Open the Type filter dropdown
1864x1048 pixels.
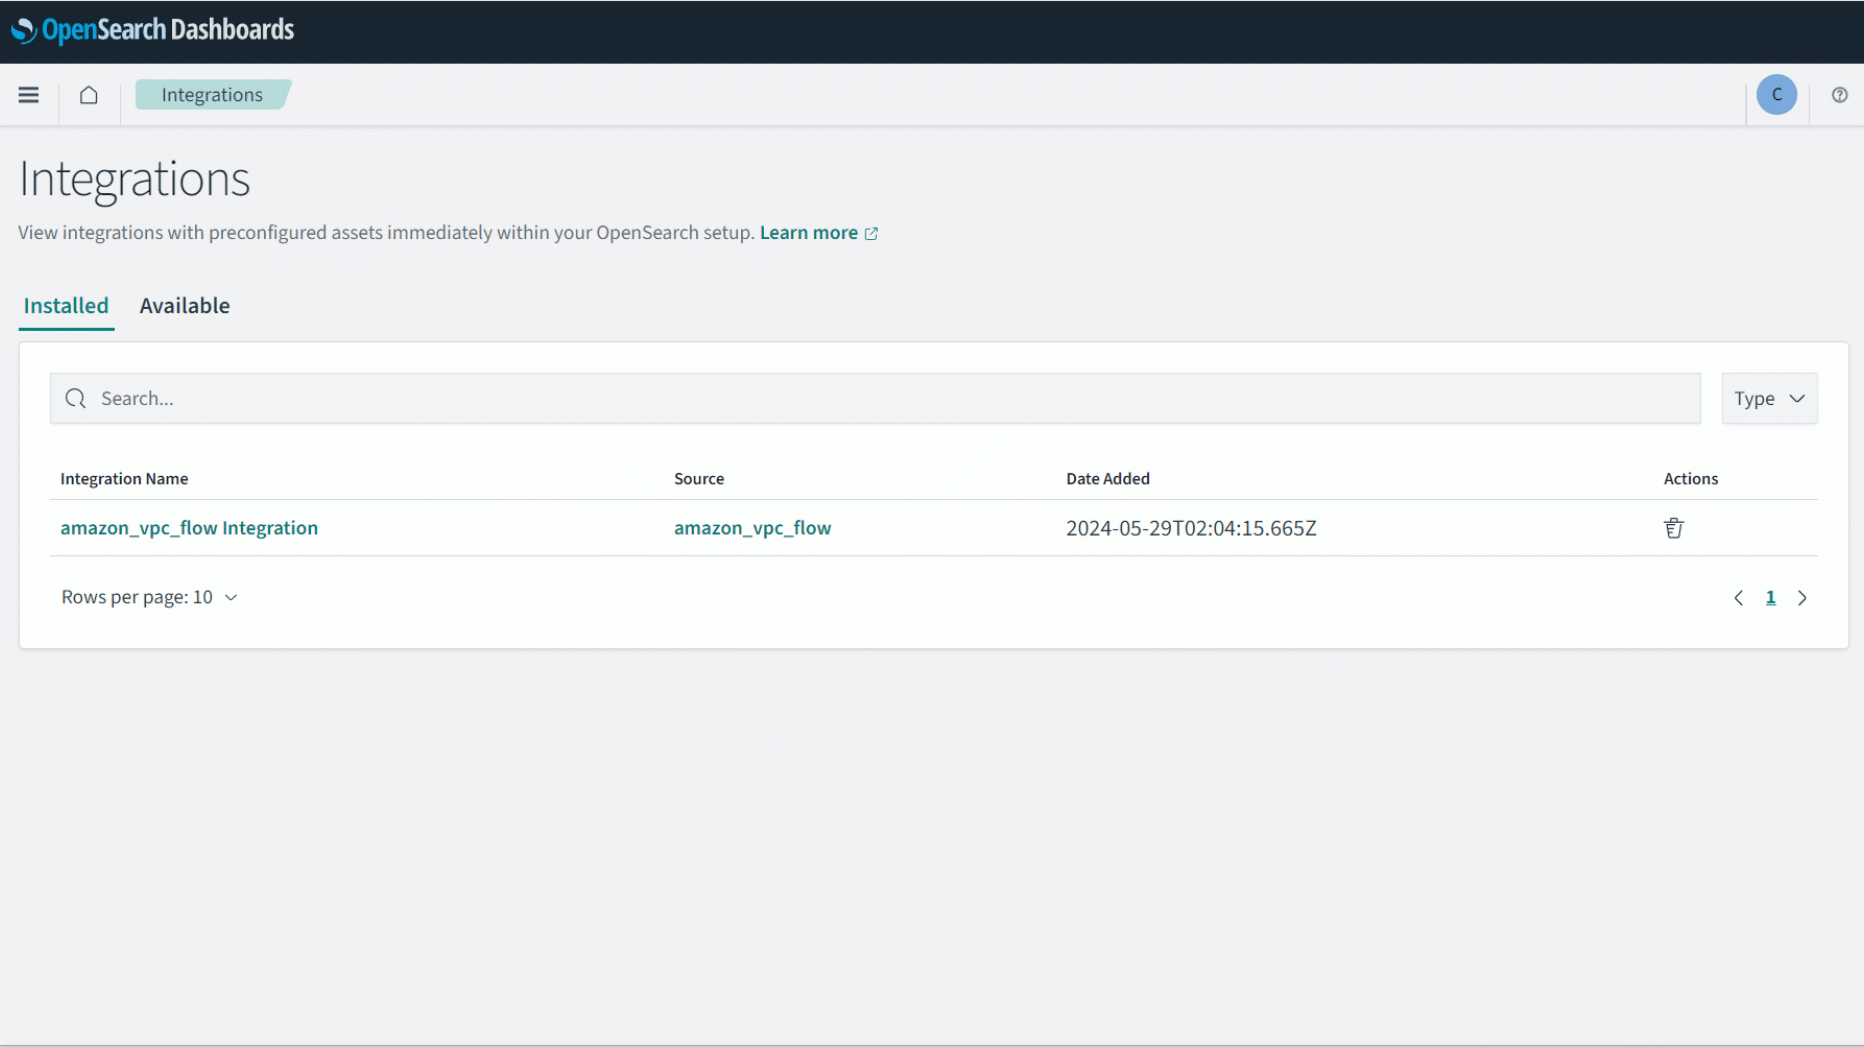(1769, 399)
